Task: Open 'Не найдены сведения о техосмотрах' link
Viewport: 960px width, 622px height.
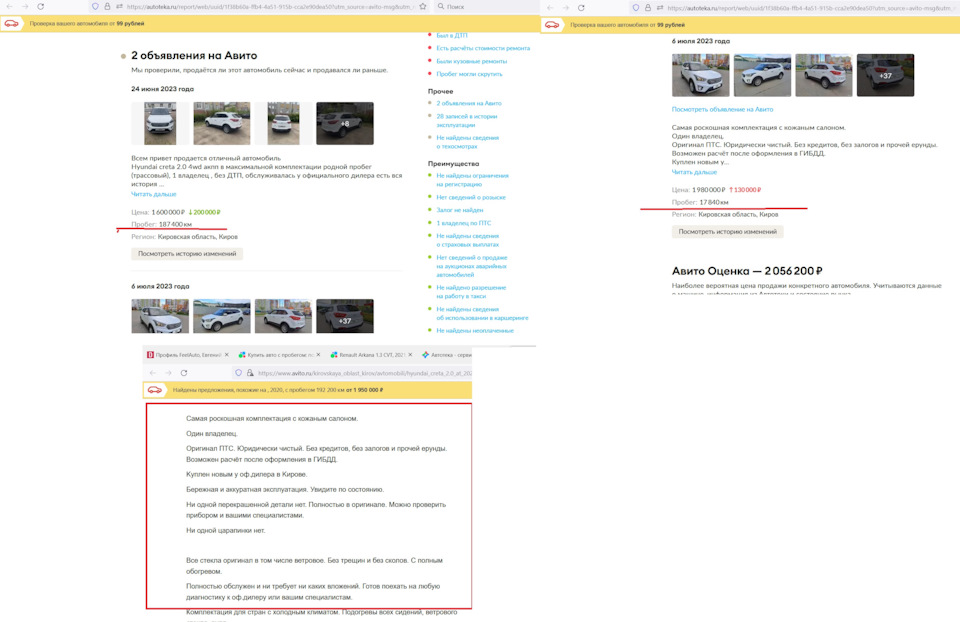Action: coord(467,142)
